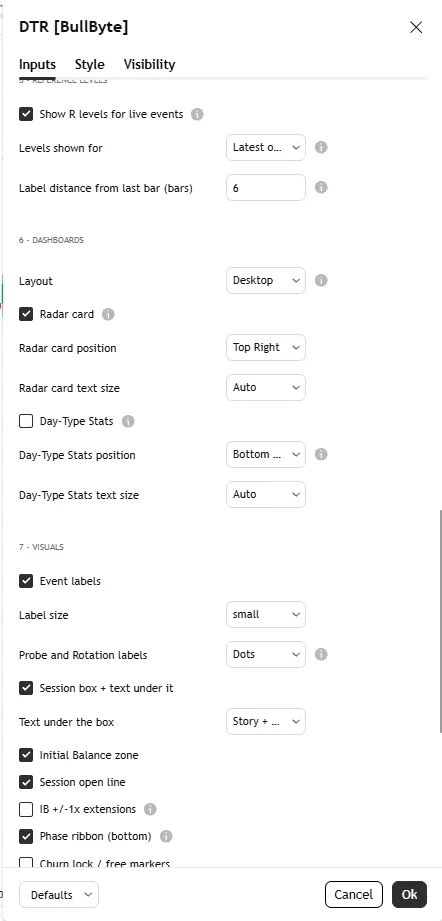Switch to the Inputs tab
Screen dimensions: 442x921
pos(38,65)
